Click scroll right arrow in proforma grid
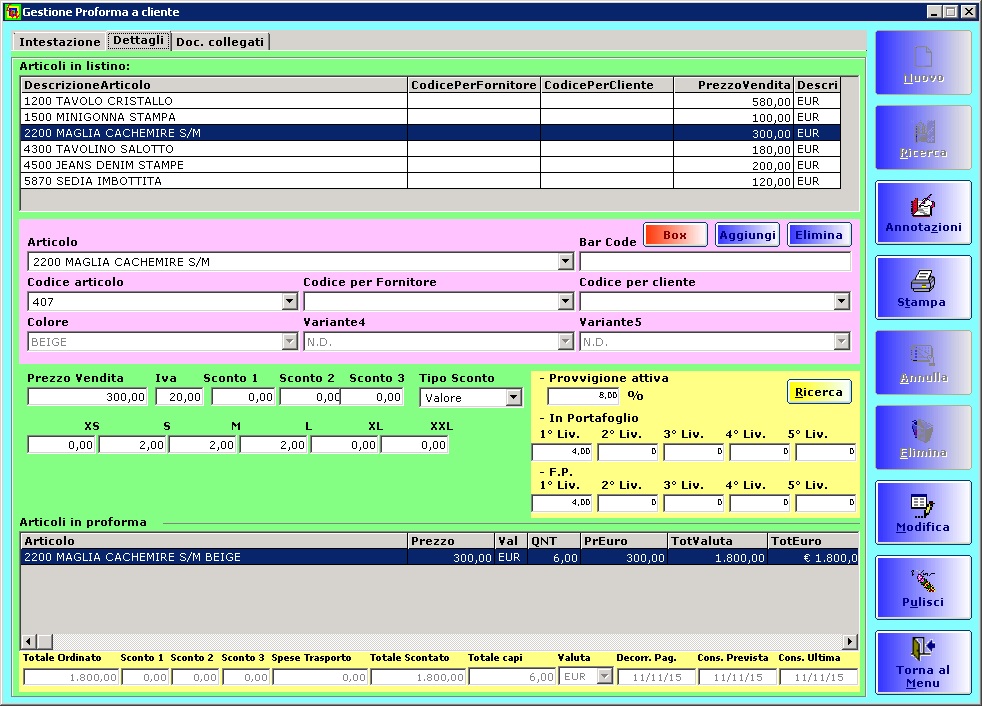Screen dimensions: 982x706 click(x=850, y=641)
